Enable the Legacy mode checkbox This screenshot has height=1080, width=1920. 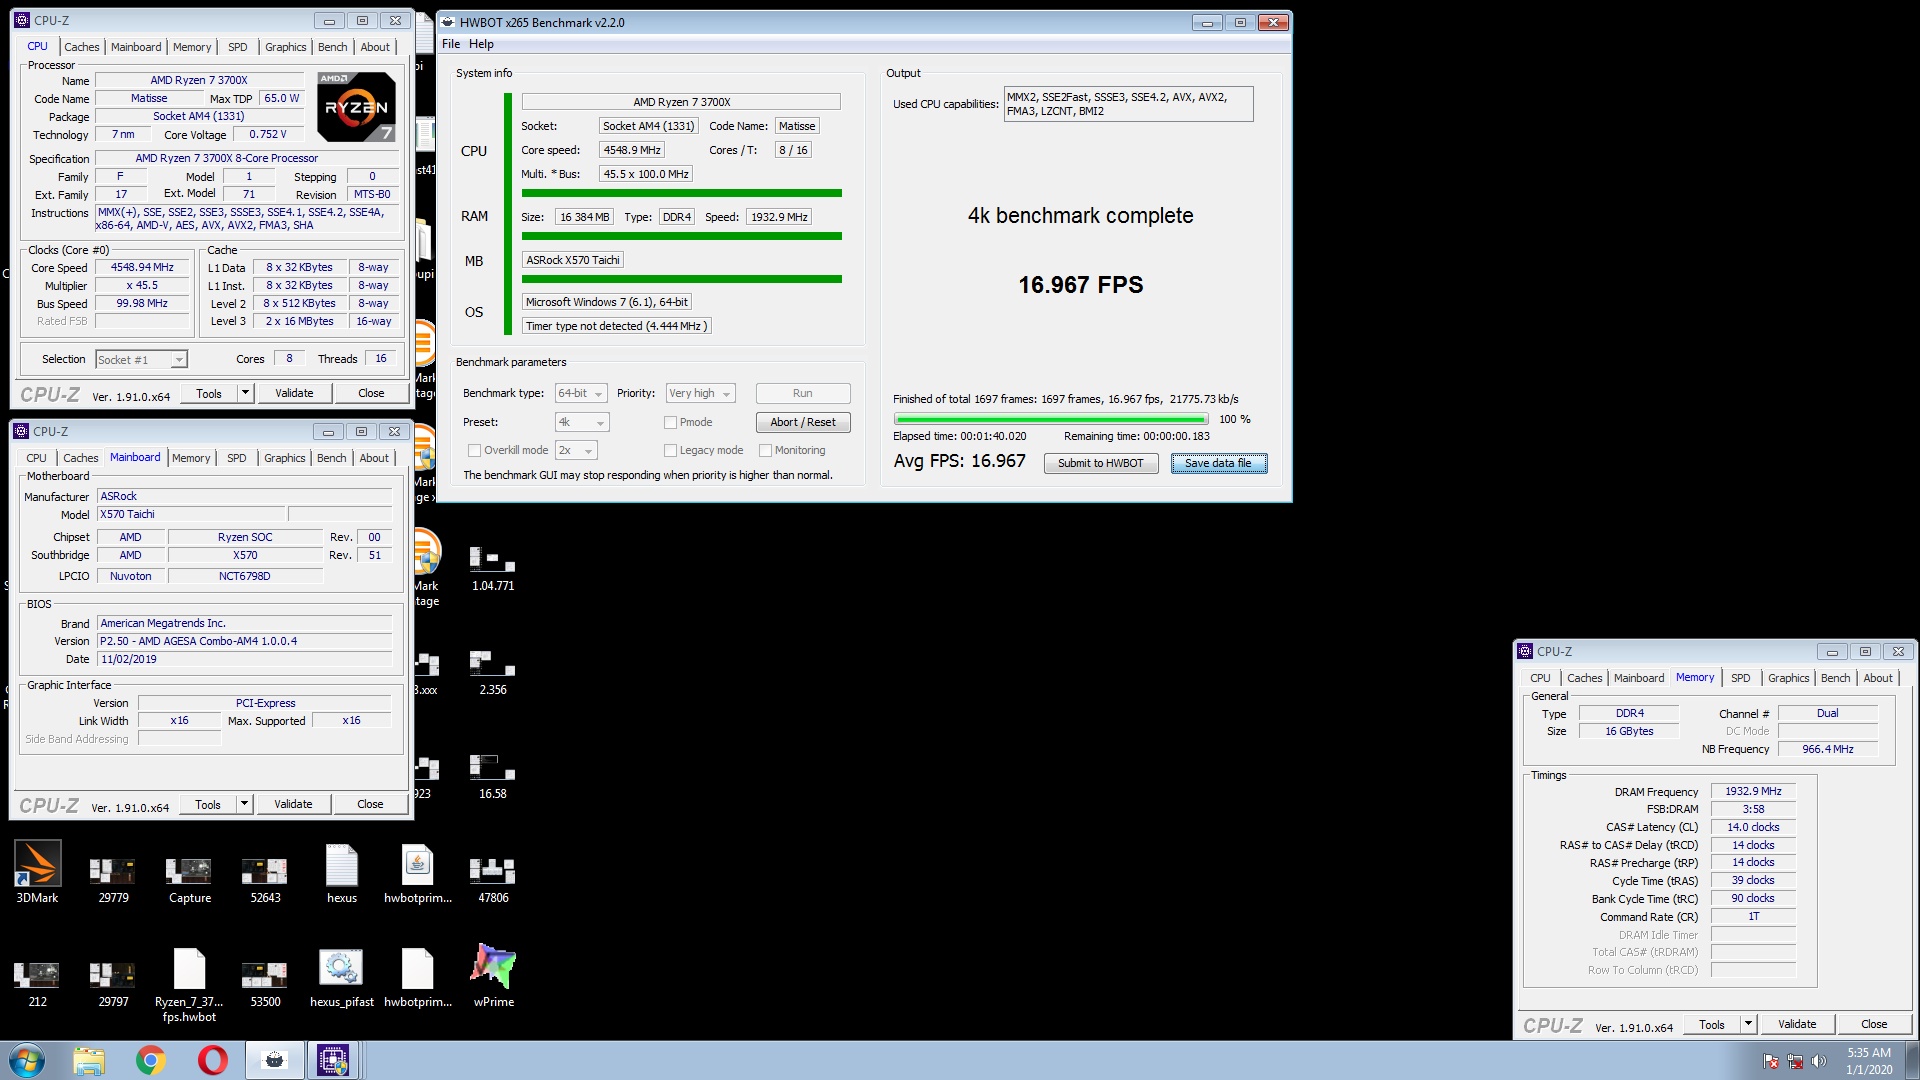(x=671, y=450)
